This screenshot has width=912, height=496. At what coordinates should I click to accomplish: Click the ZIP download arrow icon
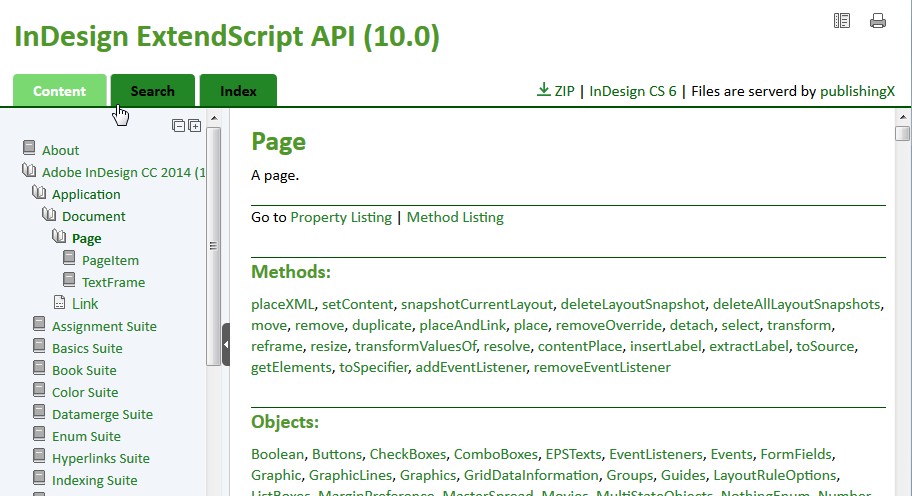[x=543, y=90]
